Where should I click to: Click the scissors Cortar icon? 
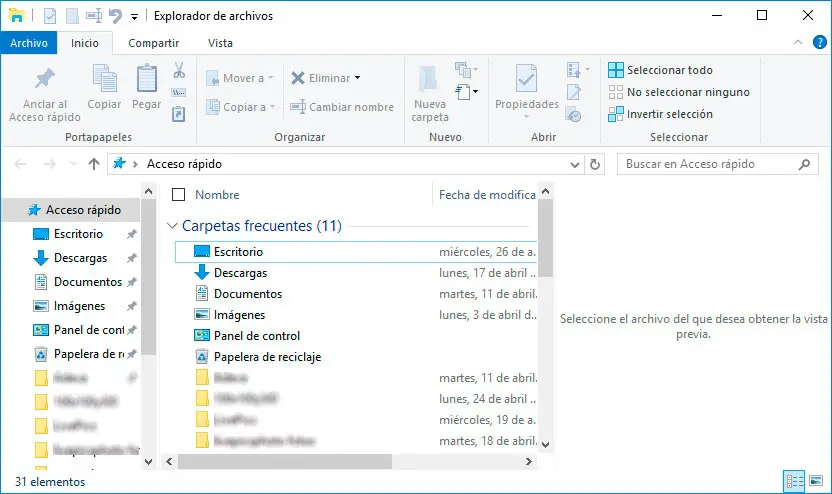179,70
